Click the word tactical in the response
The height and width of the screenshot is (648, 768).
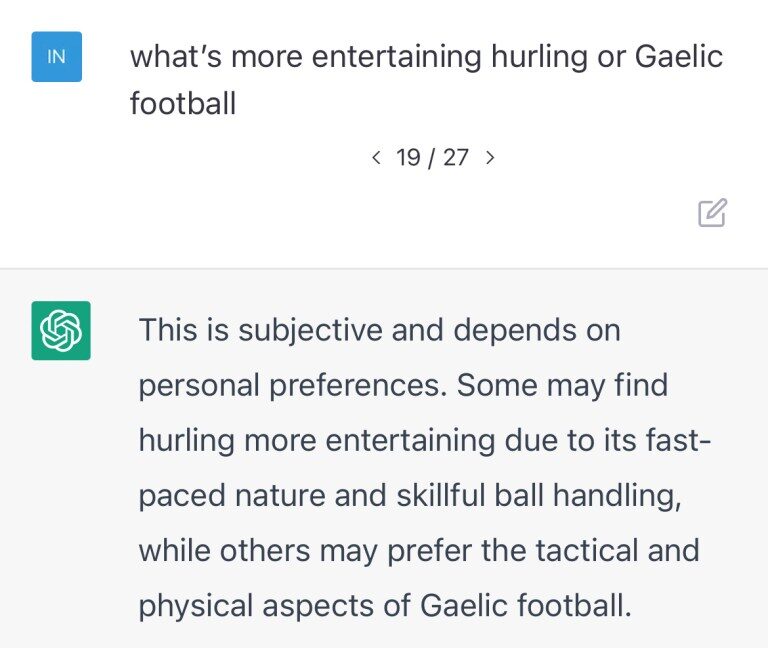point(587,551)
